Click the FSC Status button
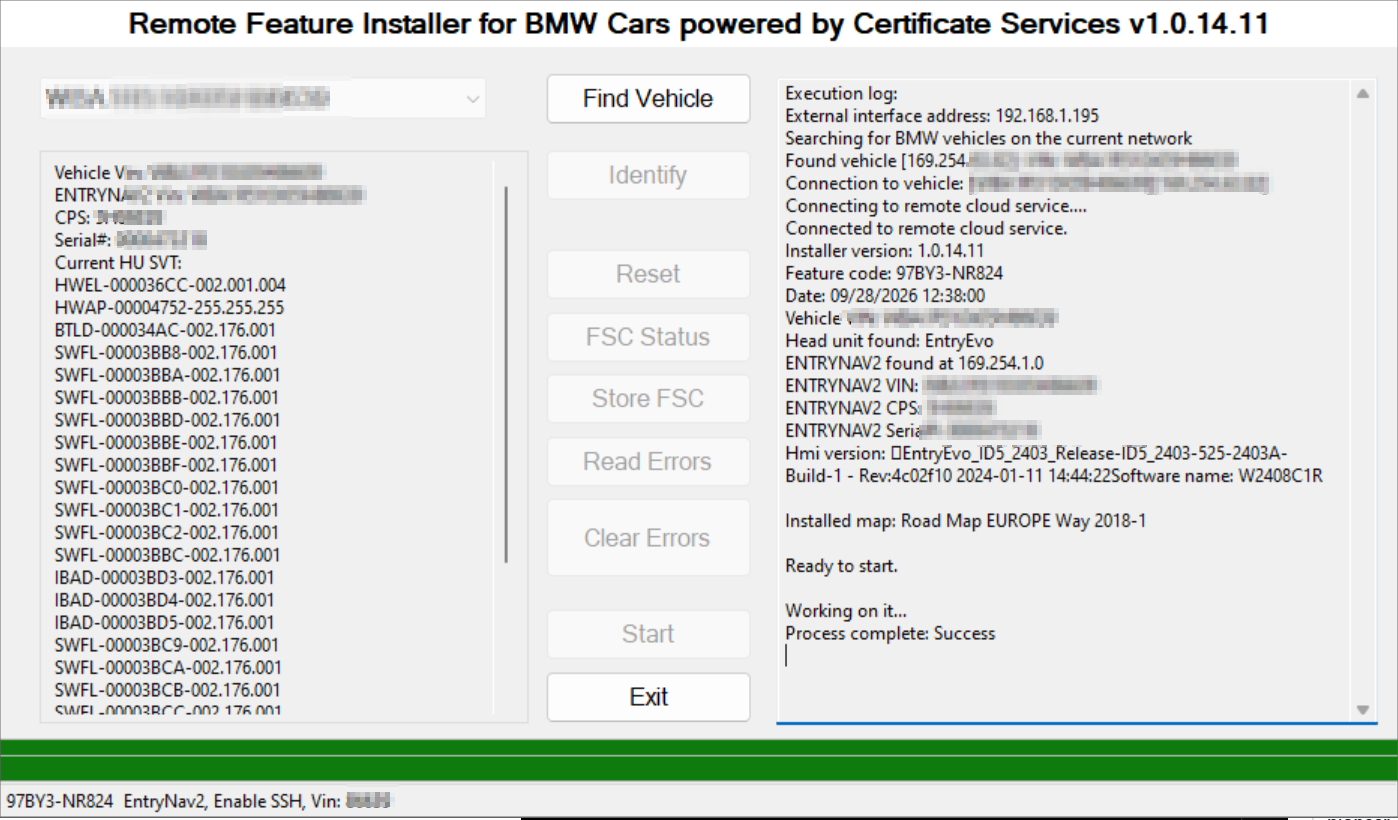 648,337
